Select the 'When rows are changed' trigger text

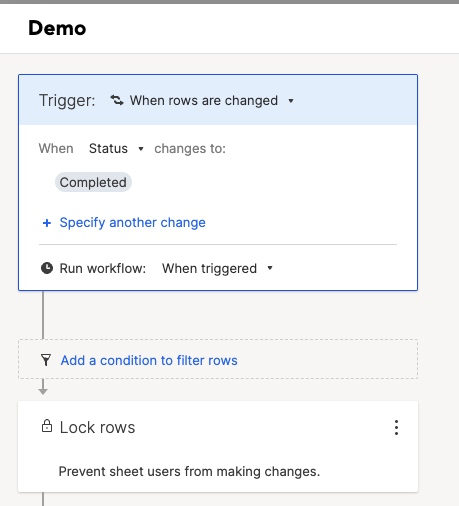204,100
